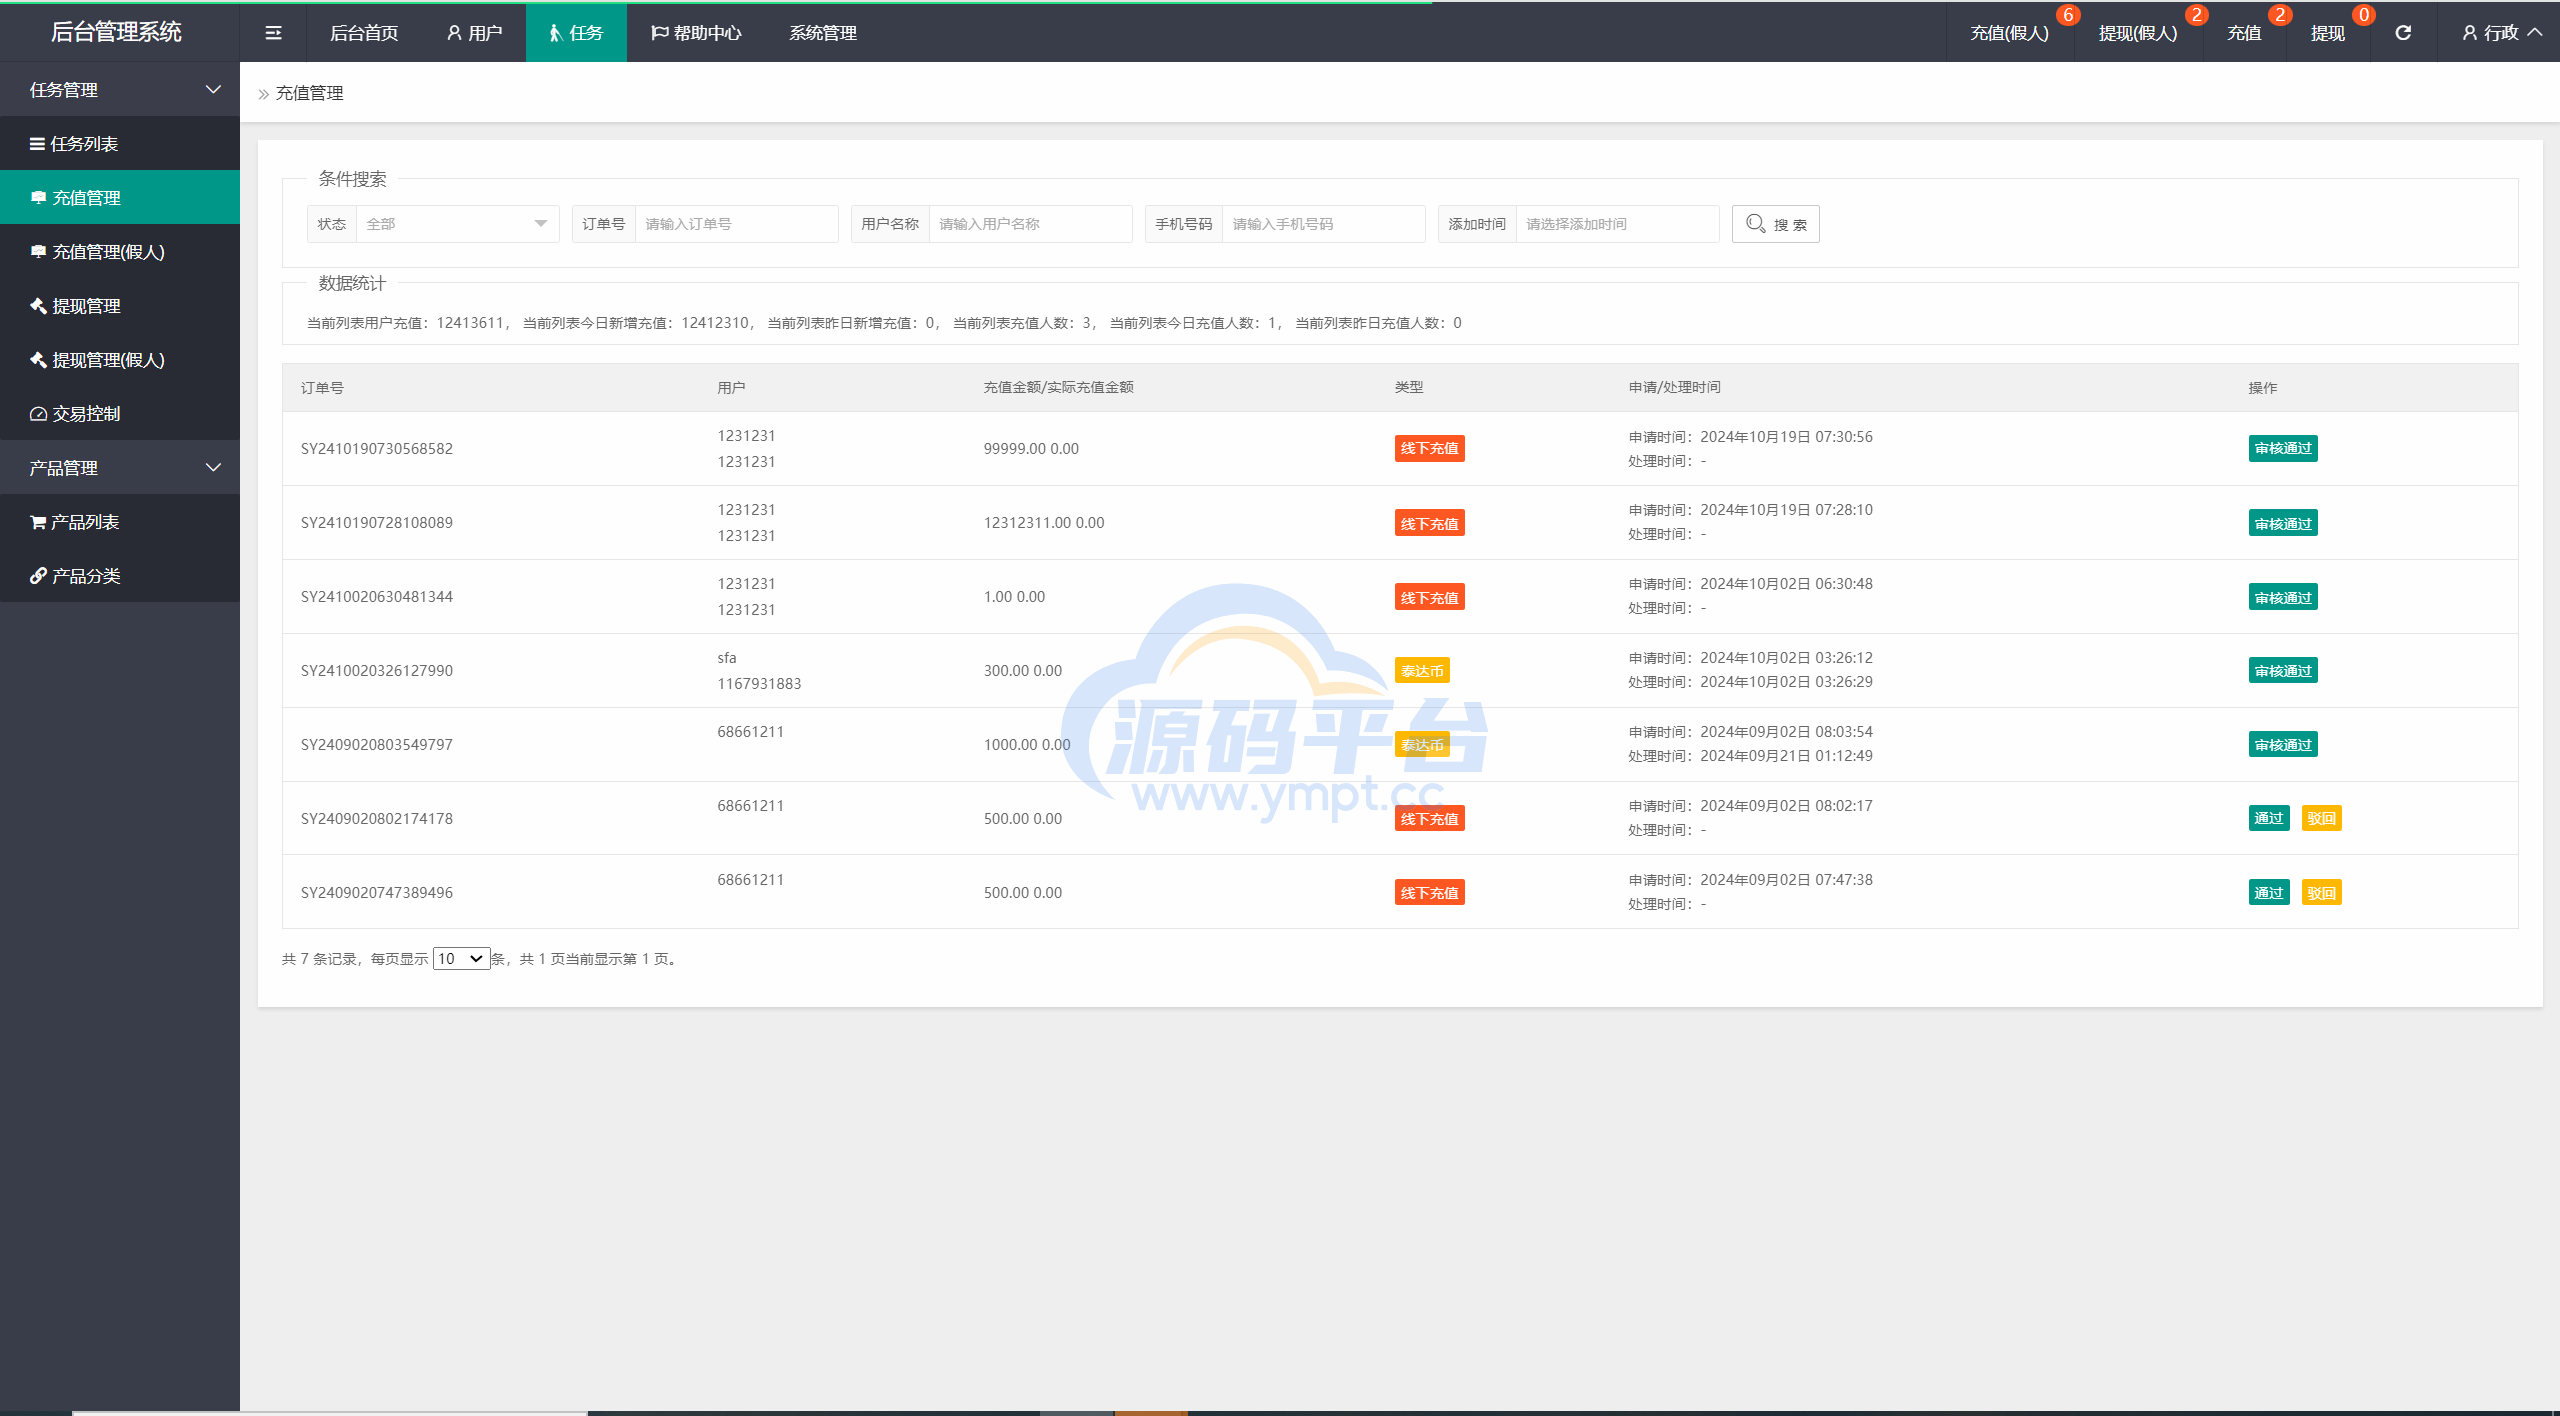Viewport: 2560px width, 1416px height.
Task: Collapse the 任务管理 sidebar group
Action: coord(120,89)
